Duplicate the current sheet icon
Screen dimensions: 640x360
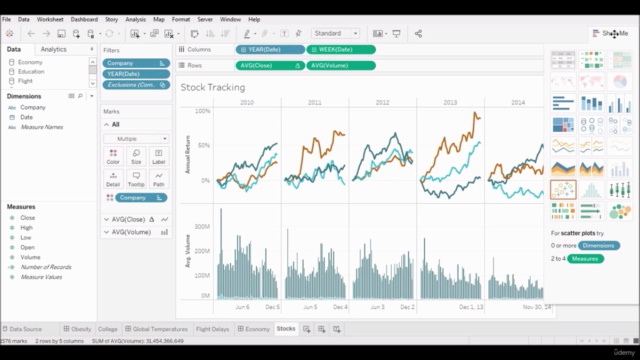point(154,34)
